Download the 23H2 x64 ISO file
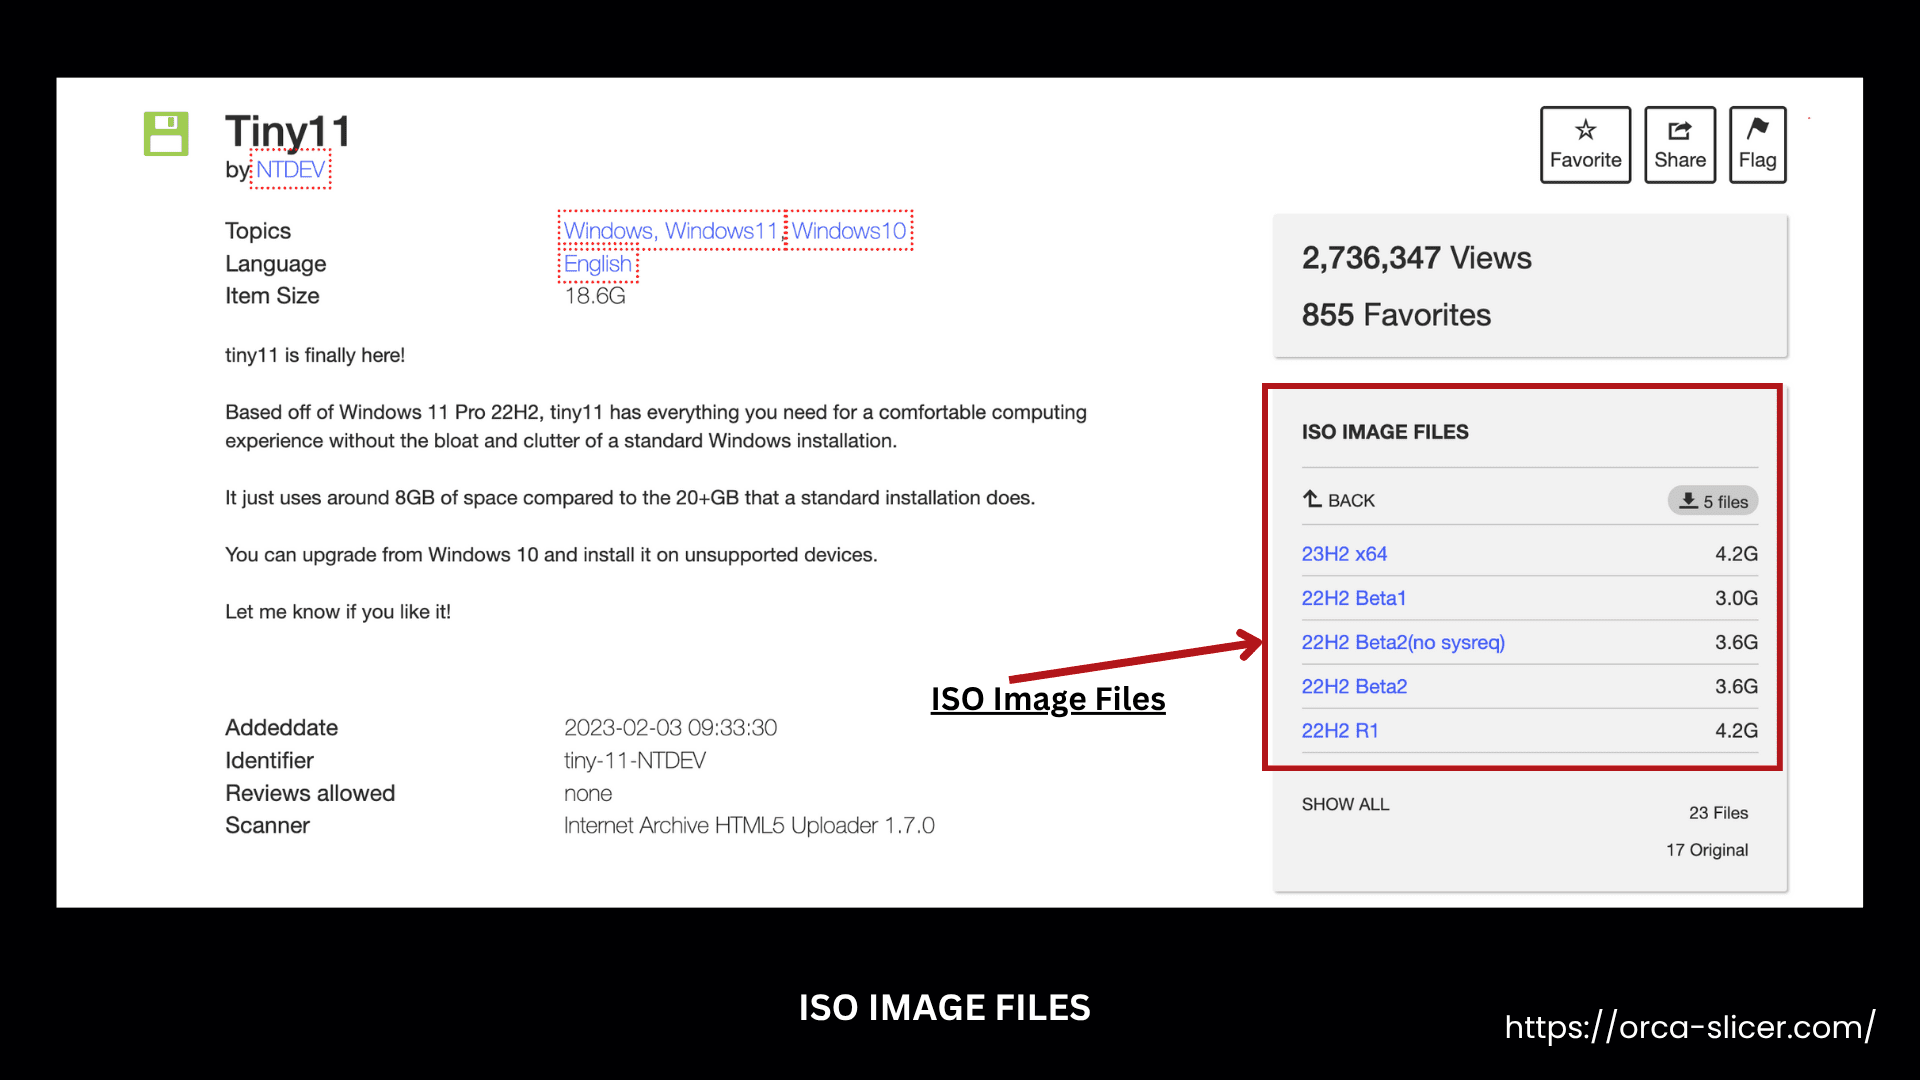 pyautogui.click(x=1344, y=553)
